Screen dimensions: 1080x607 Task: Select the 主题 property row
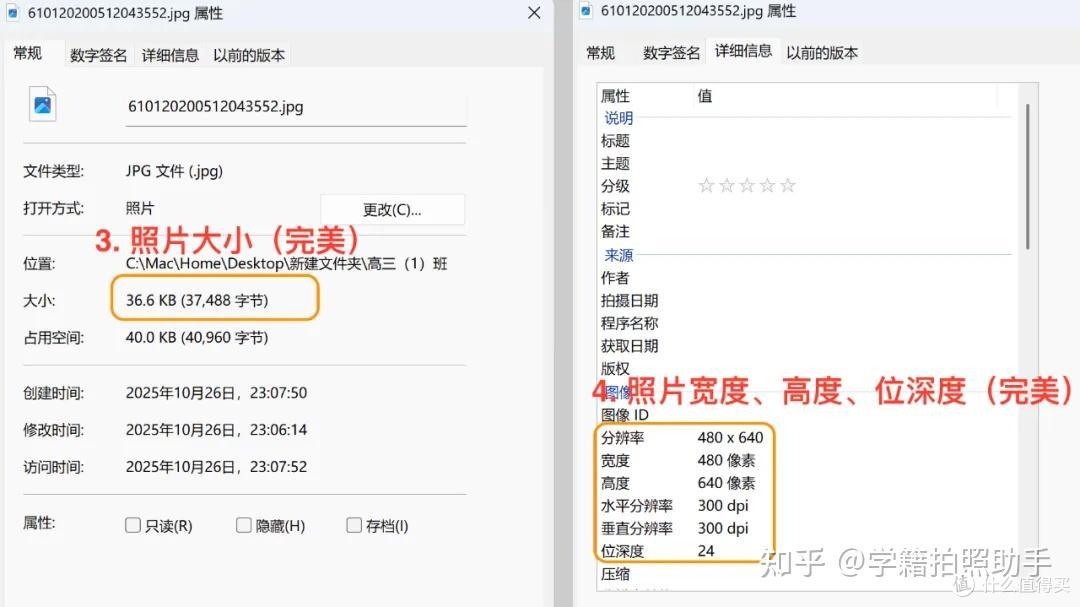[x=806, y=163]
